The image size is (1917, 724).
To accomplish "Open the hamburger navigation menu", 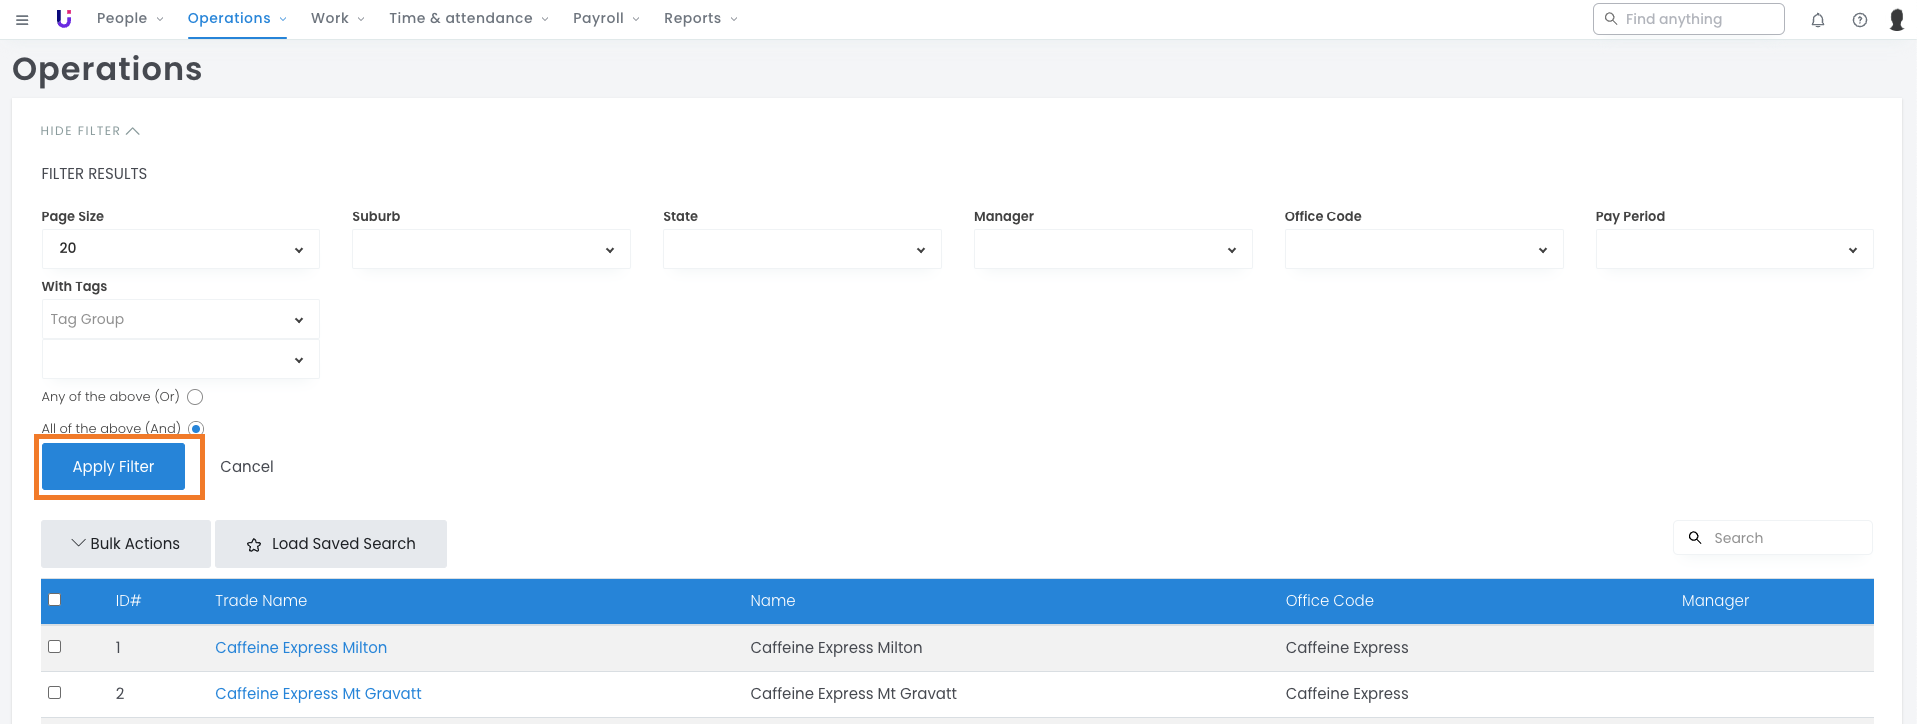I will pos(22,19).
